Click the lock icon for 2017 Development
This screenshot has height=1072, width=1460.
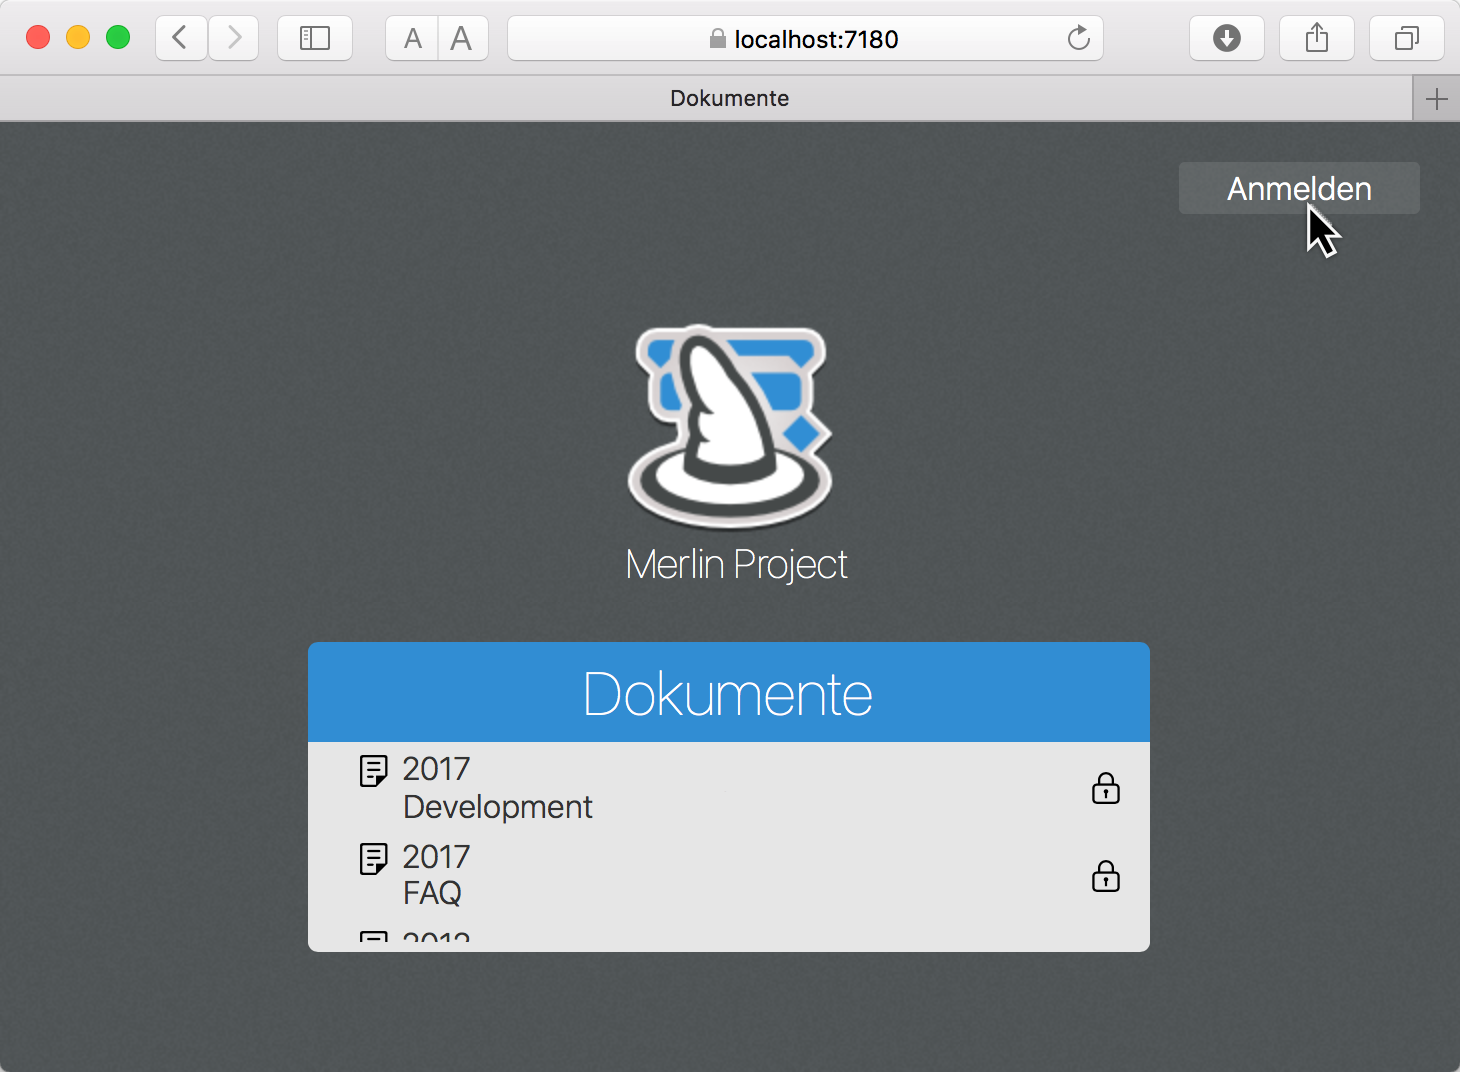click(x=1105, y=788)
